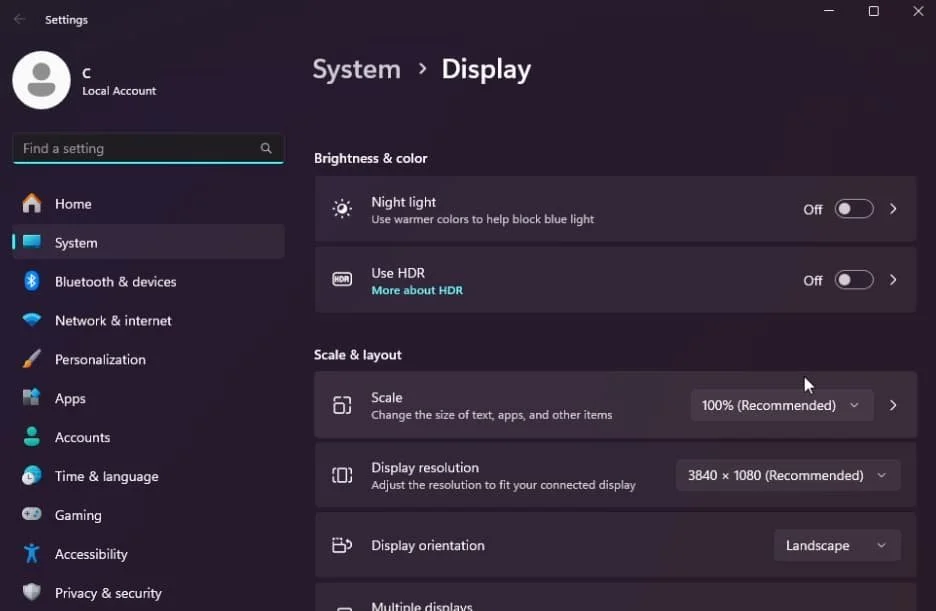Image resolution: width=936 pixels, height=611 pixels.
Task: Click the Gaming controller icon
Action: pyautogui.click(x=32, y=514)
